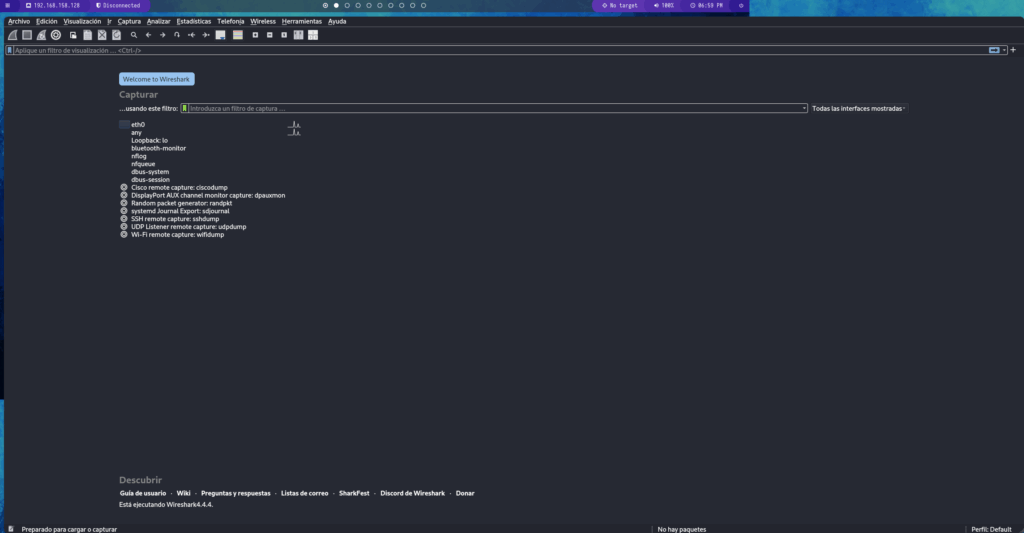This screenshot has width=1024, height=533.
Task: Click the find packet magnifier icon
Action: click(x=134, y=35)
